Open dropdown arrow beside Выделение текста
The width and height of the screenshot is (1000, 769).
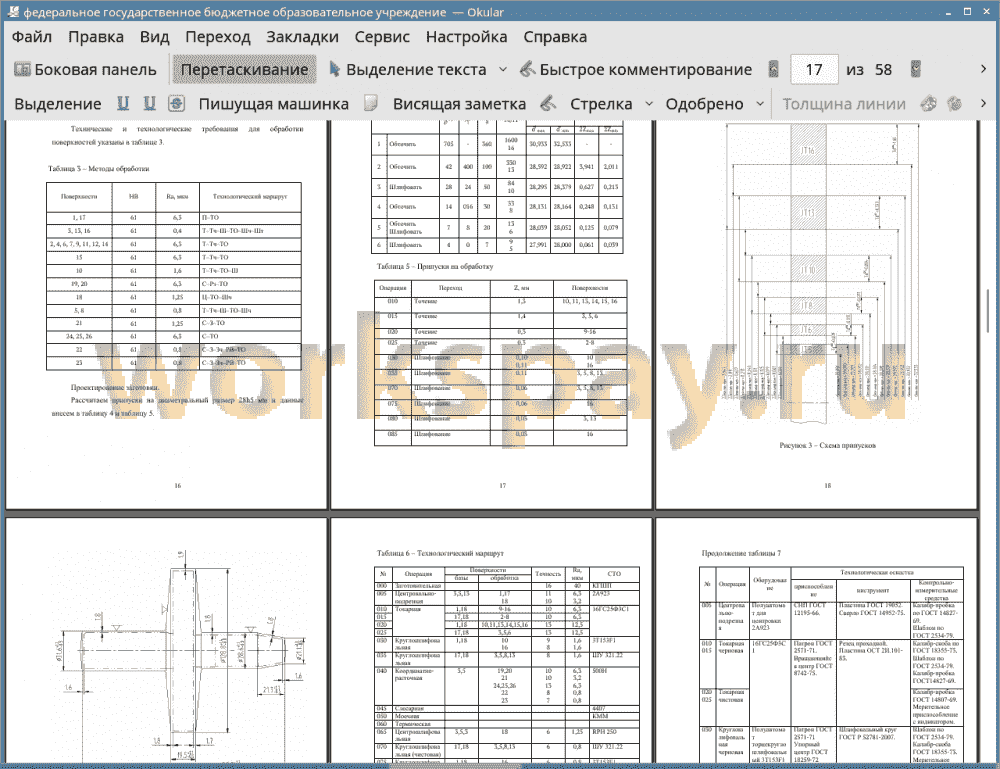(x=503, y=70)
